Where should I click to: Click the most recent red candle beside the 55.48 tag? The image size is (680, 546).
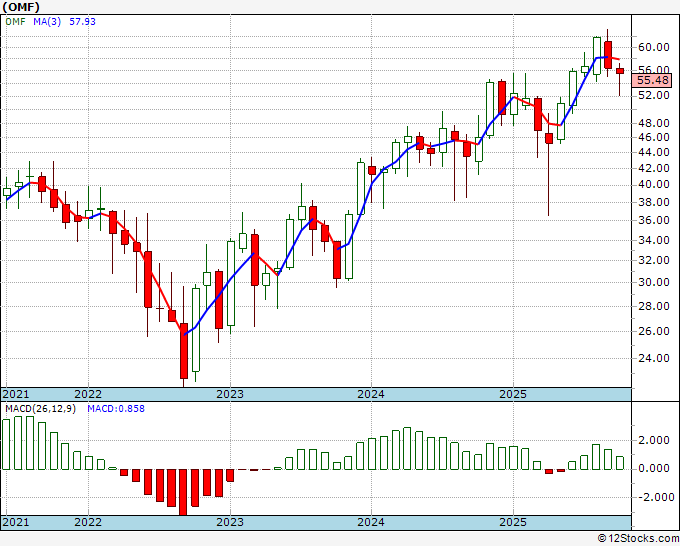point(620,71)
